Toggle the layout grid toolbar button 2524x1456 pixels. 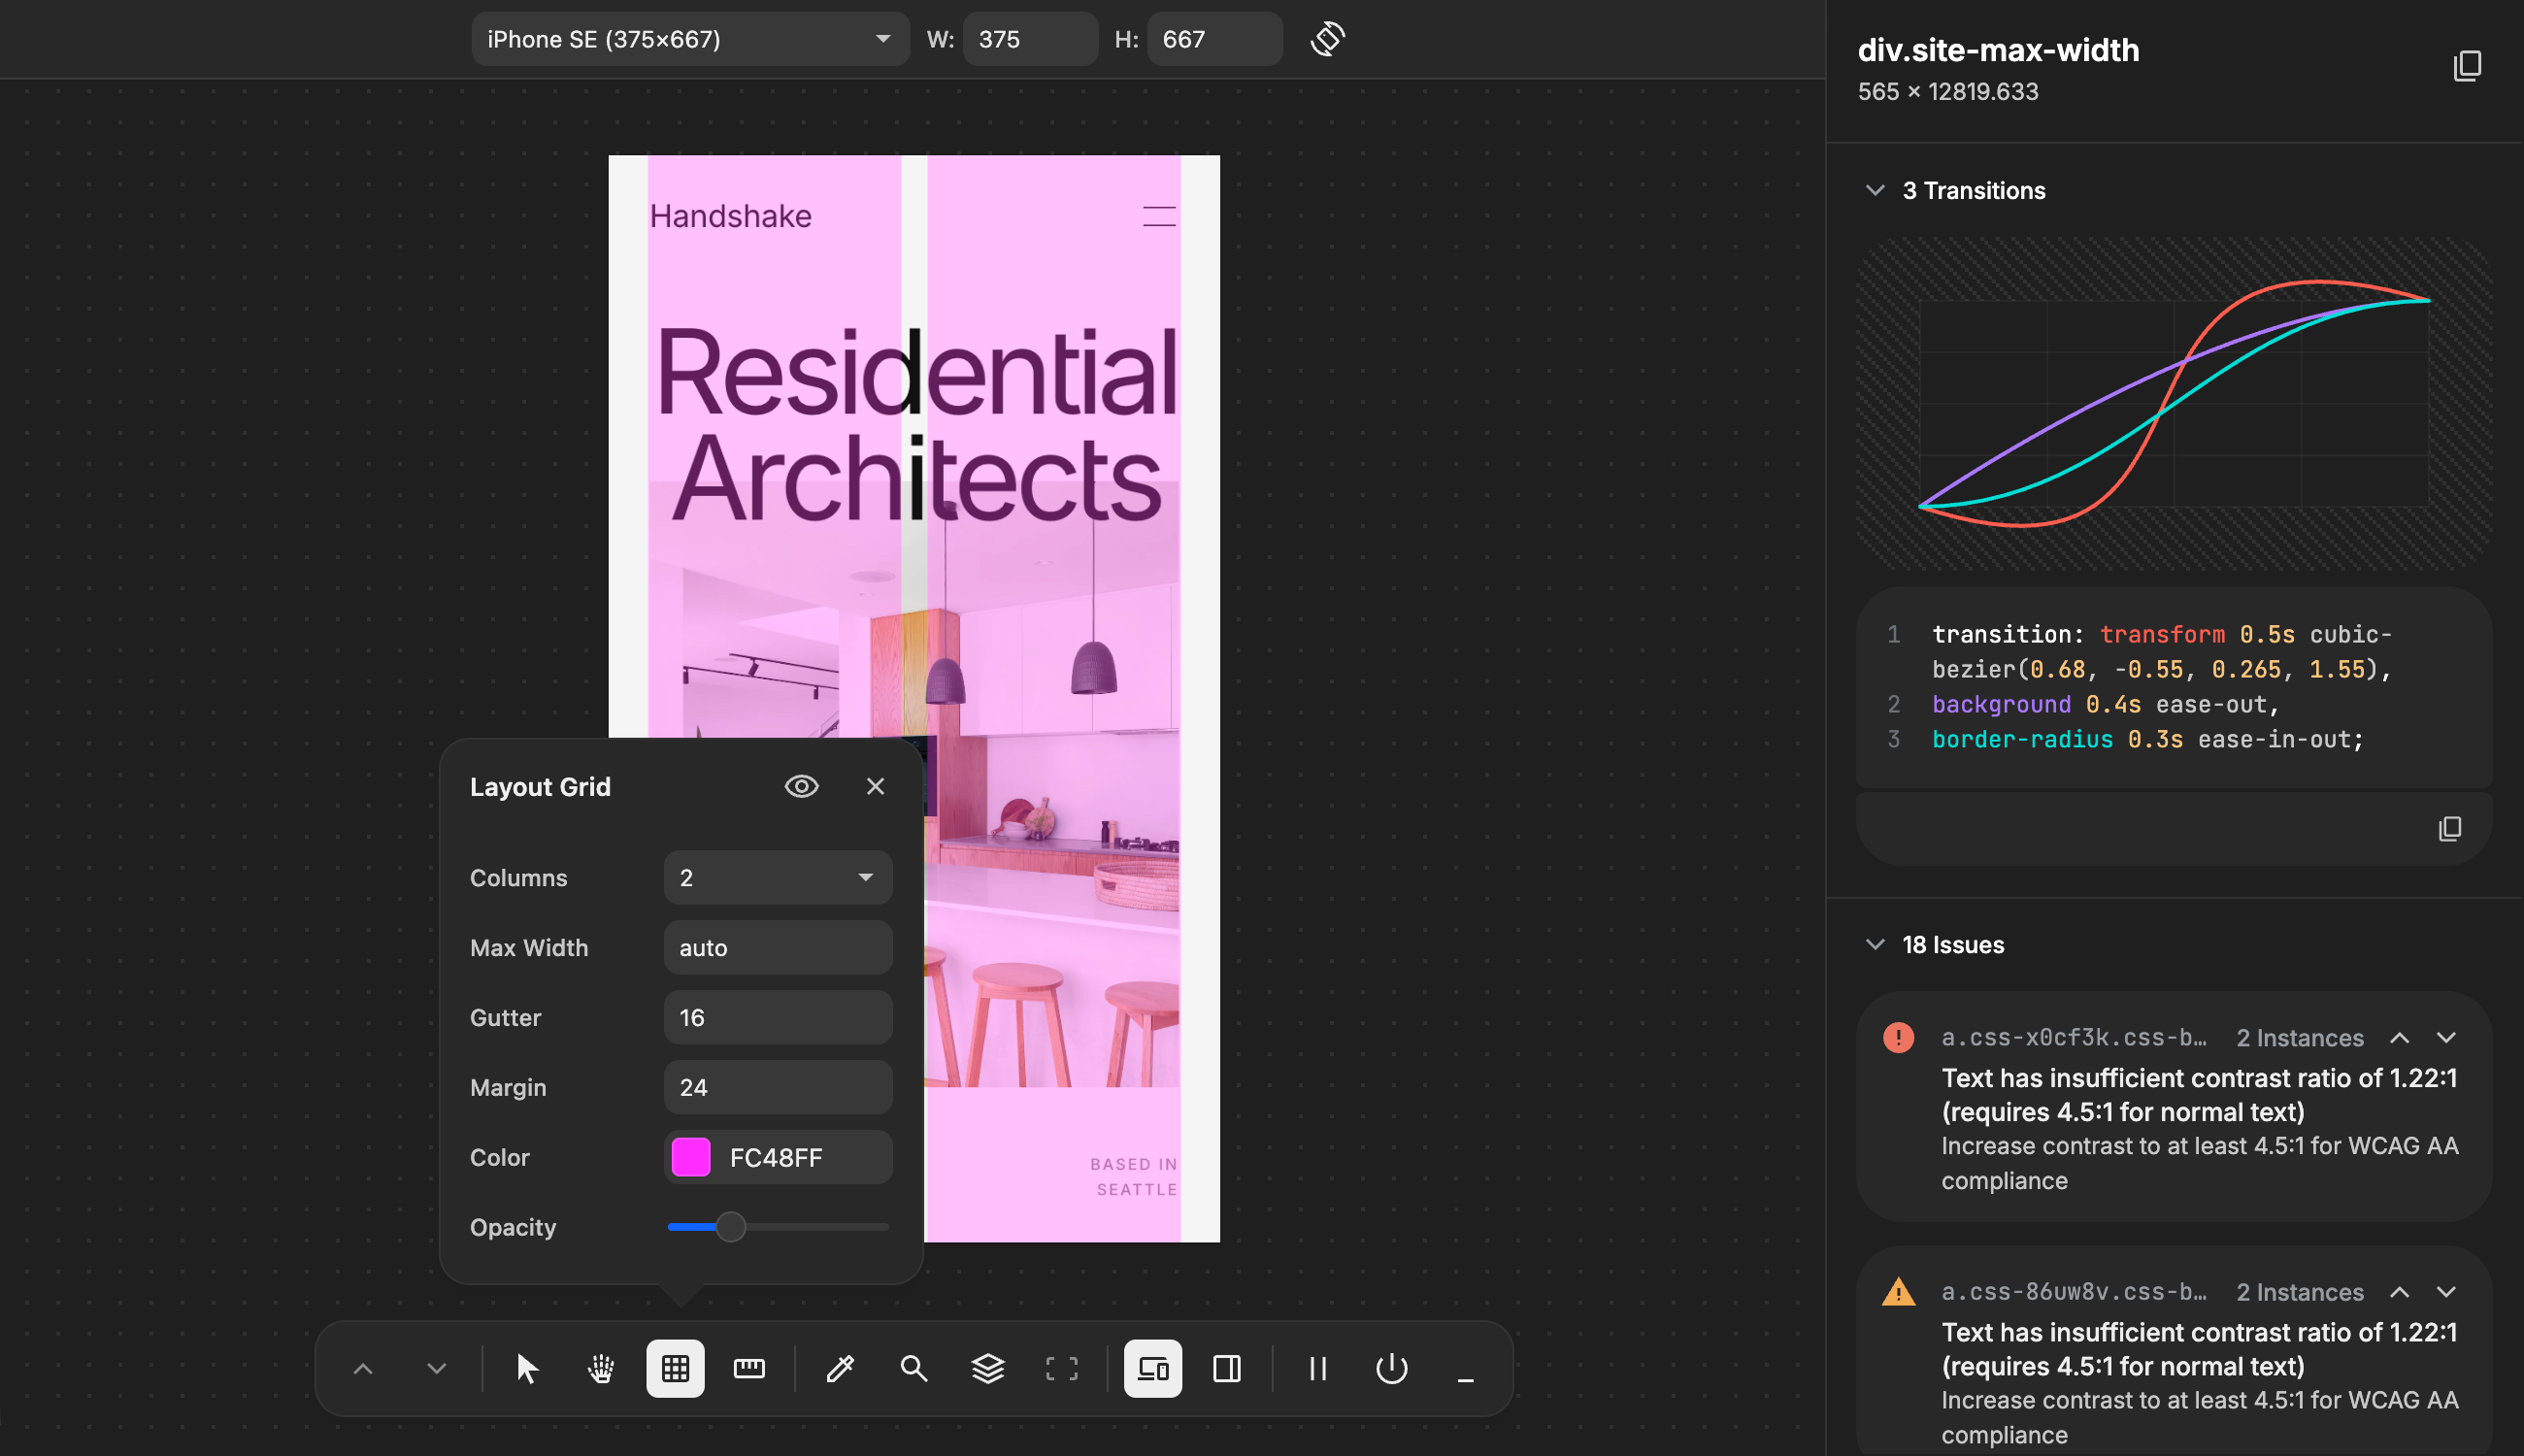(x=675, y=1368)
